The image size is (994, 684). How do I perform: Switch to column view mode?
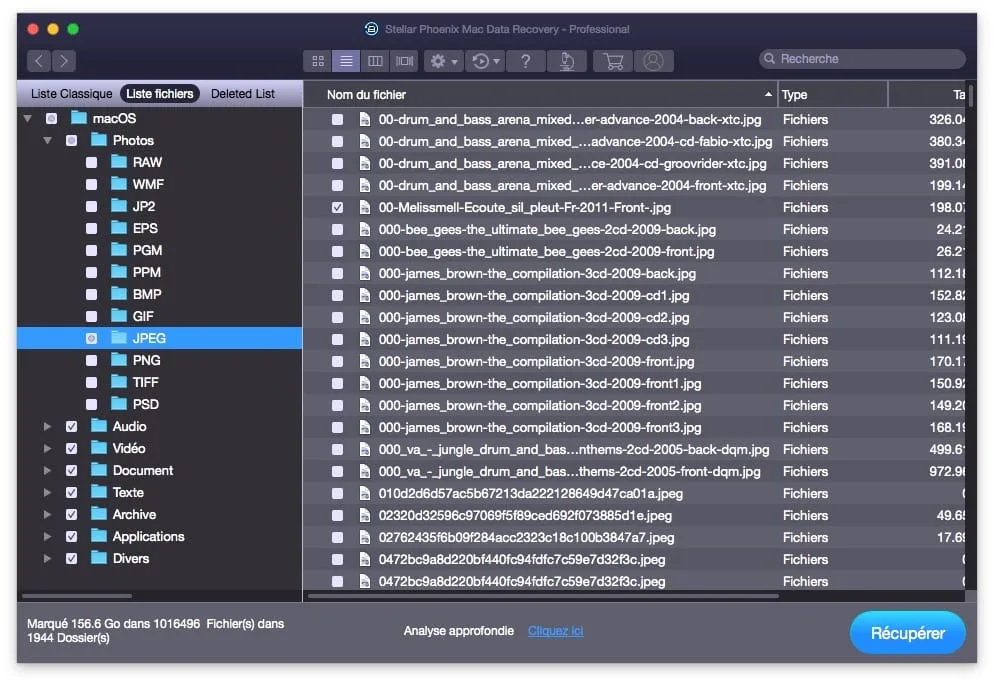pos(375,61)
